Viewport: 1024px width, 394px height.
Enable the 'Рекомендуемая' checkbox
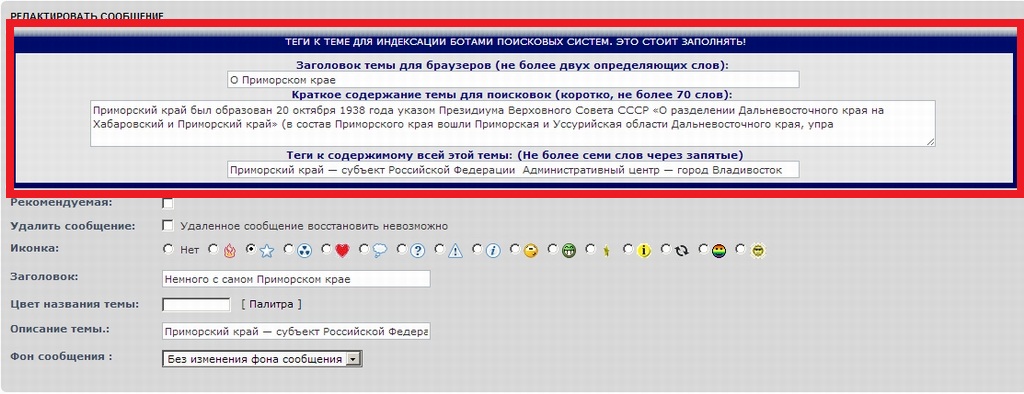(x=168, y=203)
